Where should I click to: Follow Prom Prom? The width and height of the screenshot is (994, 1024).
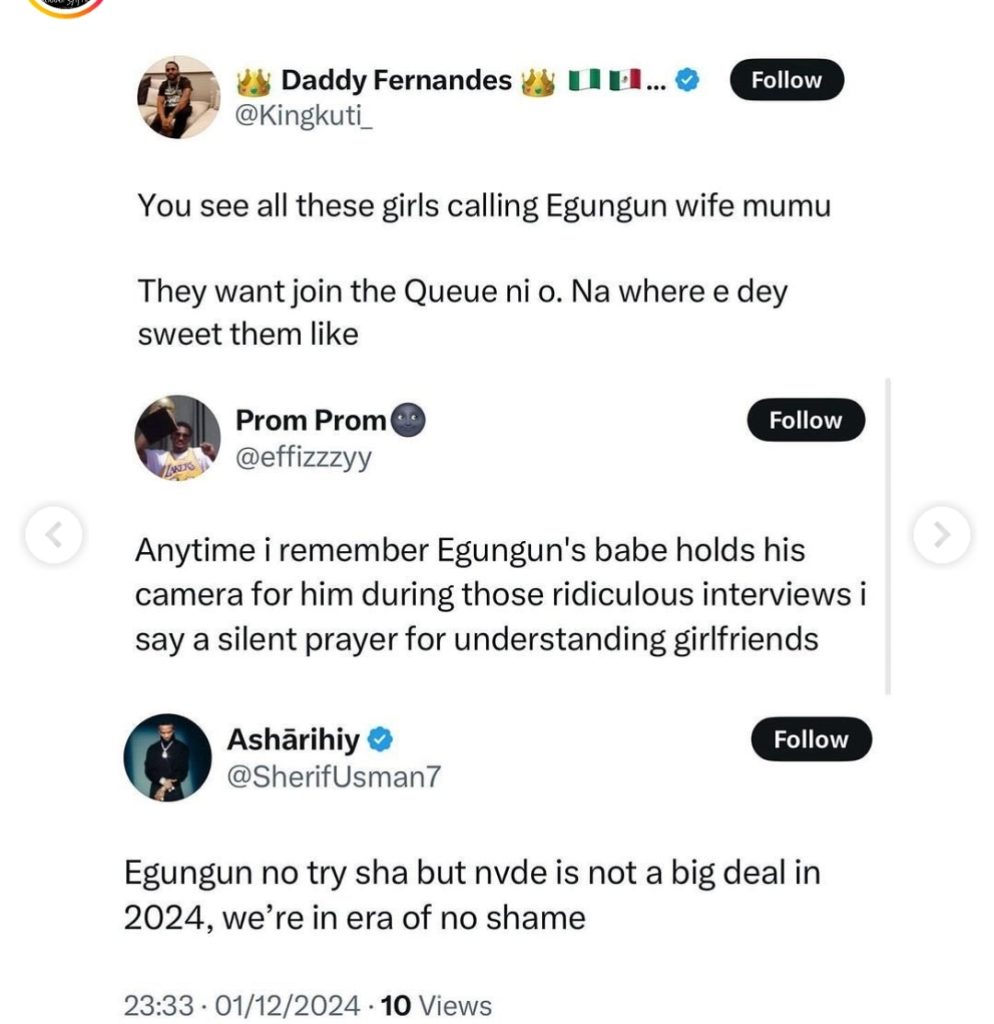click(805, 421)
